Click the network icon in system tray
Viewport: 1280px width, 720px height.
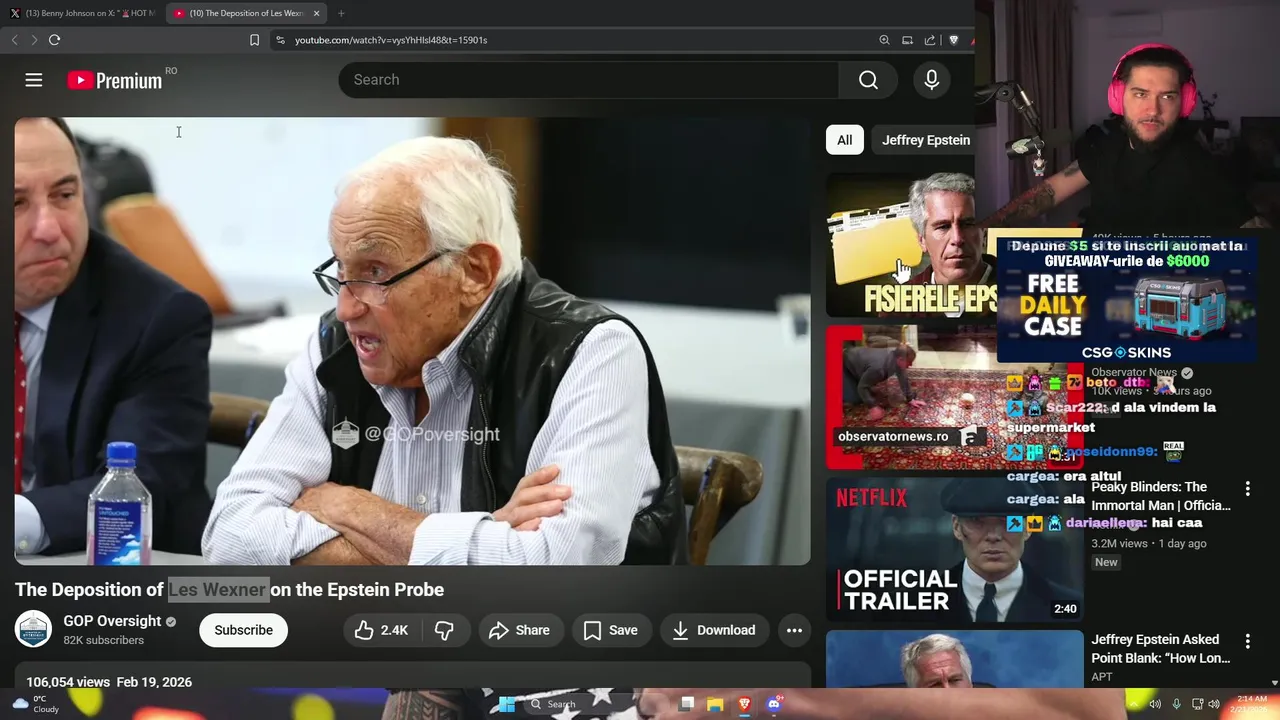coord(1197,704)
